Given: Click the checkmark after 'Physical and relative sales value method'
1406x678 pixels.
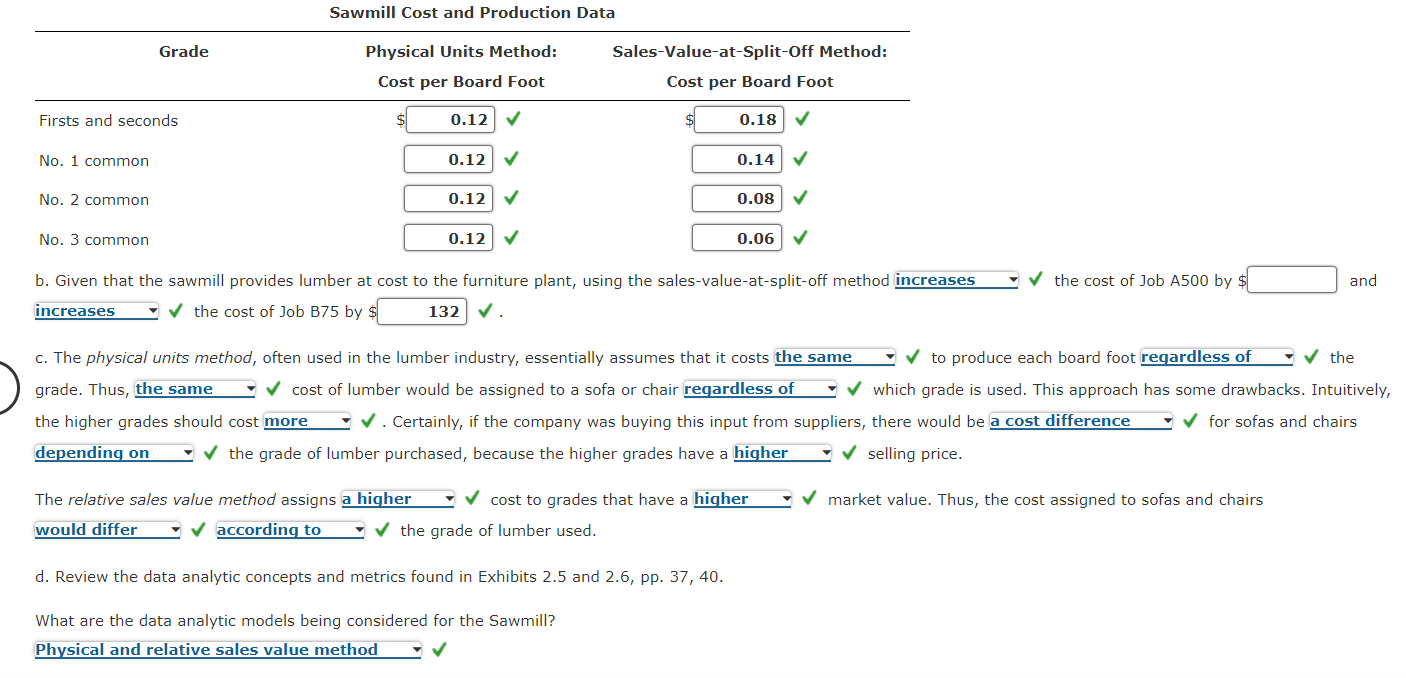Looking at the screenshot, I should point(438,650).
